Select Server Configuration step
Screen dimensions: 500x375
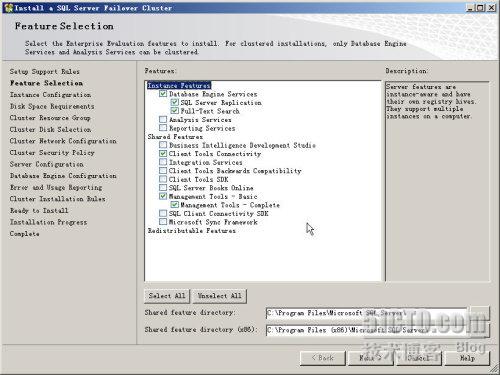(x=47, y=164)
